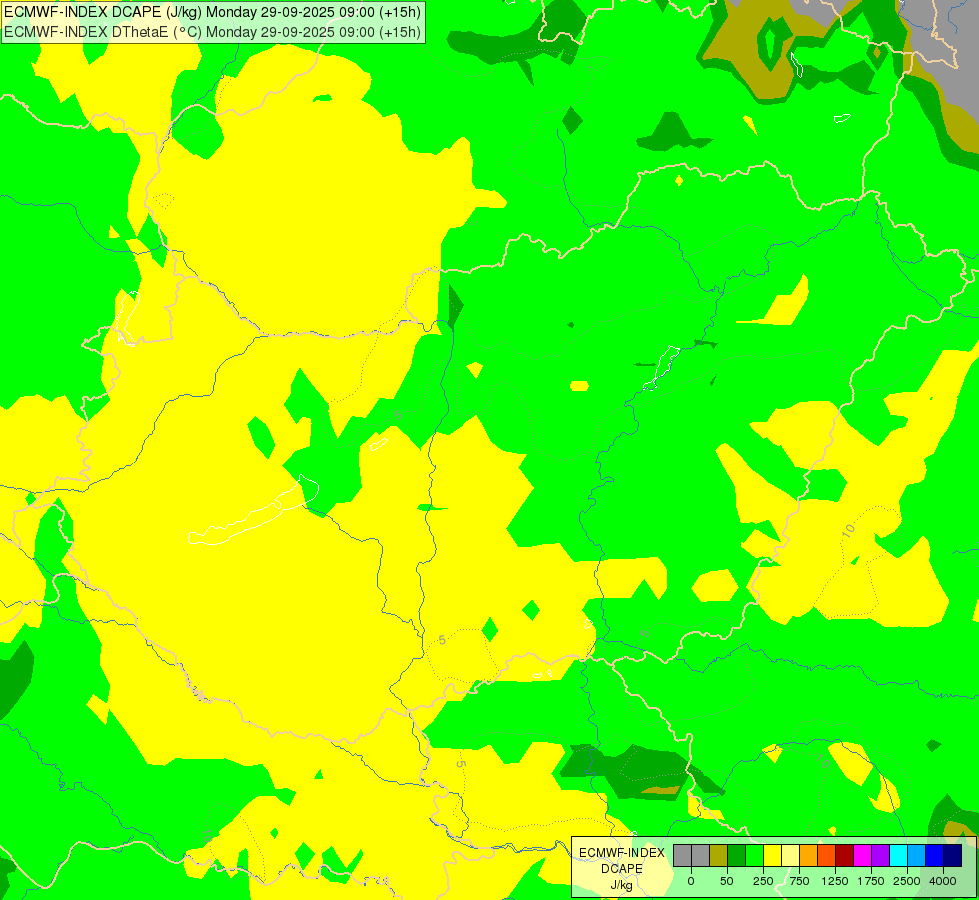Click the contour label 10 on map
The height and width of the screenshot is (900, 979).
[848, 530]
